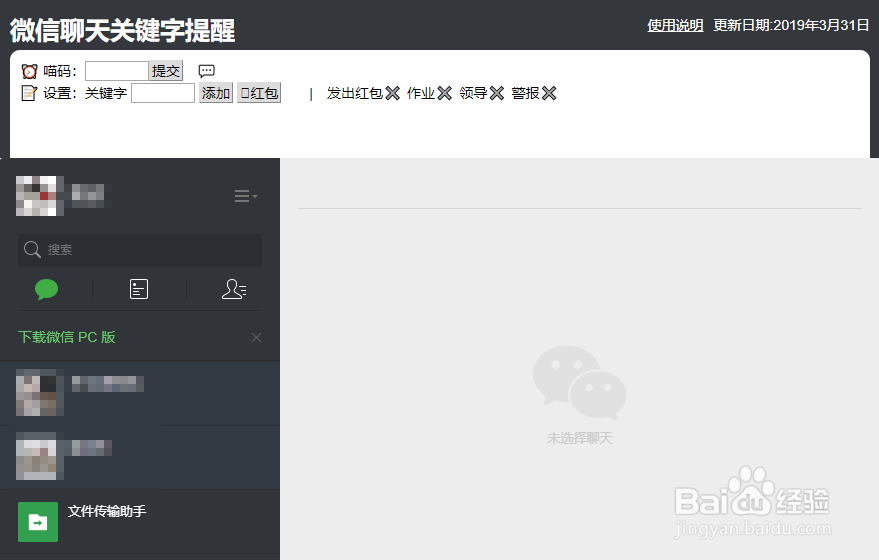Open the contacts tab
Image resolution: width=879 pixels, height=560 pixels.
click(x=234, y=289)
